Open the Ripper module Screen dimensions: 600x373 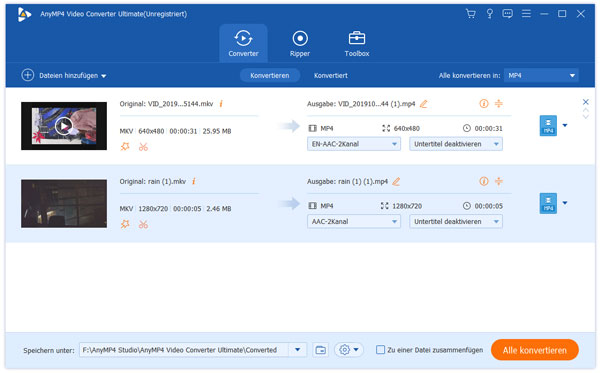(x=300, y=44)
